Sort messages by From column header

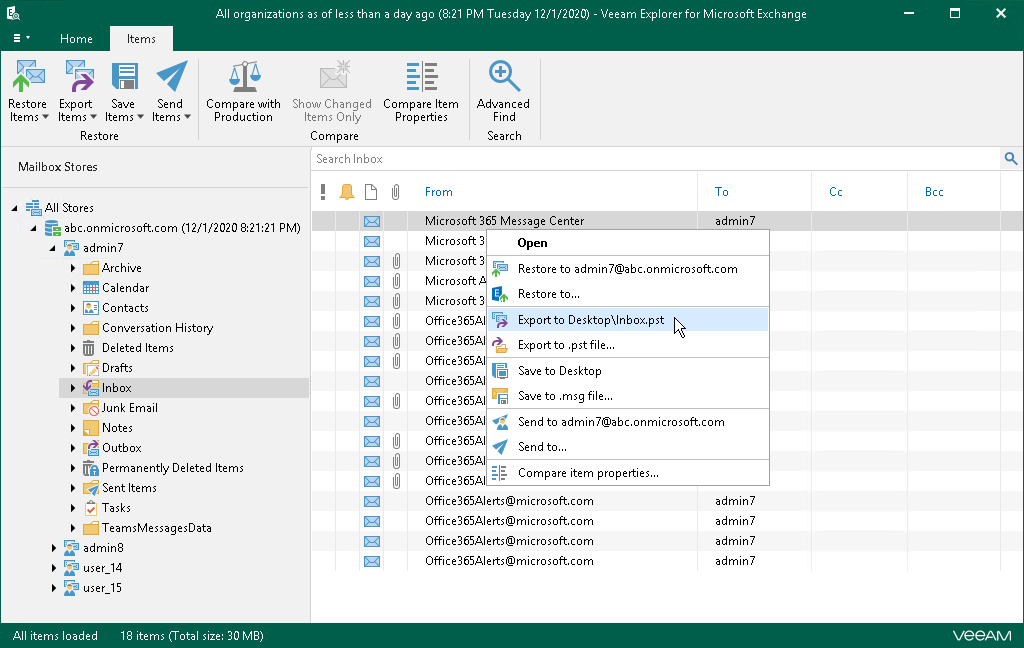[439, 192]
